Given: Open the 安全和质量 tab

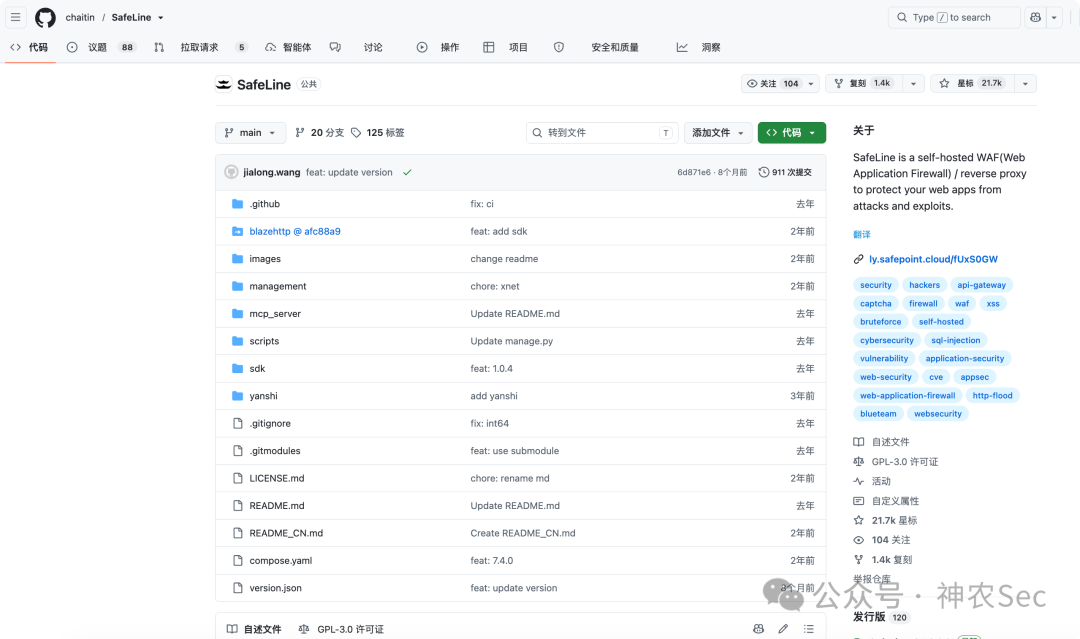Looking at the screenshot, I should [597, 47].
